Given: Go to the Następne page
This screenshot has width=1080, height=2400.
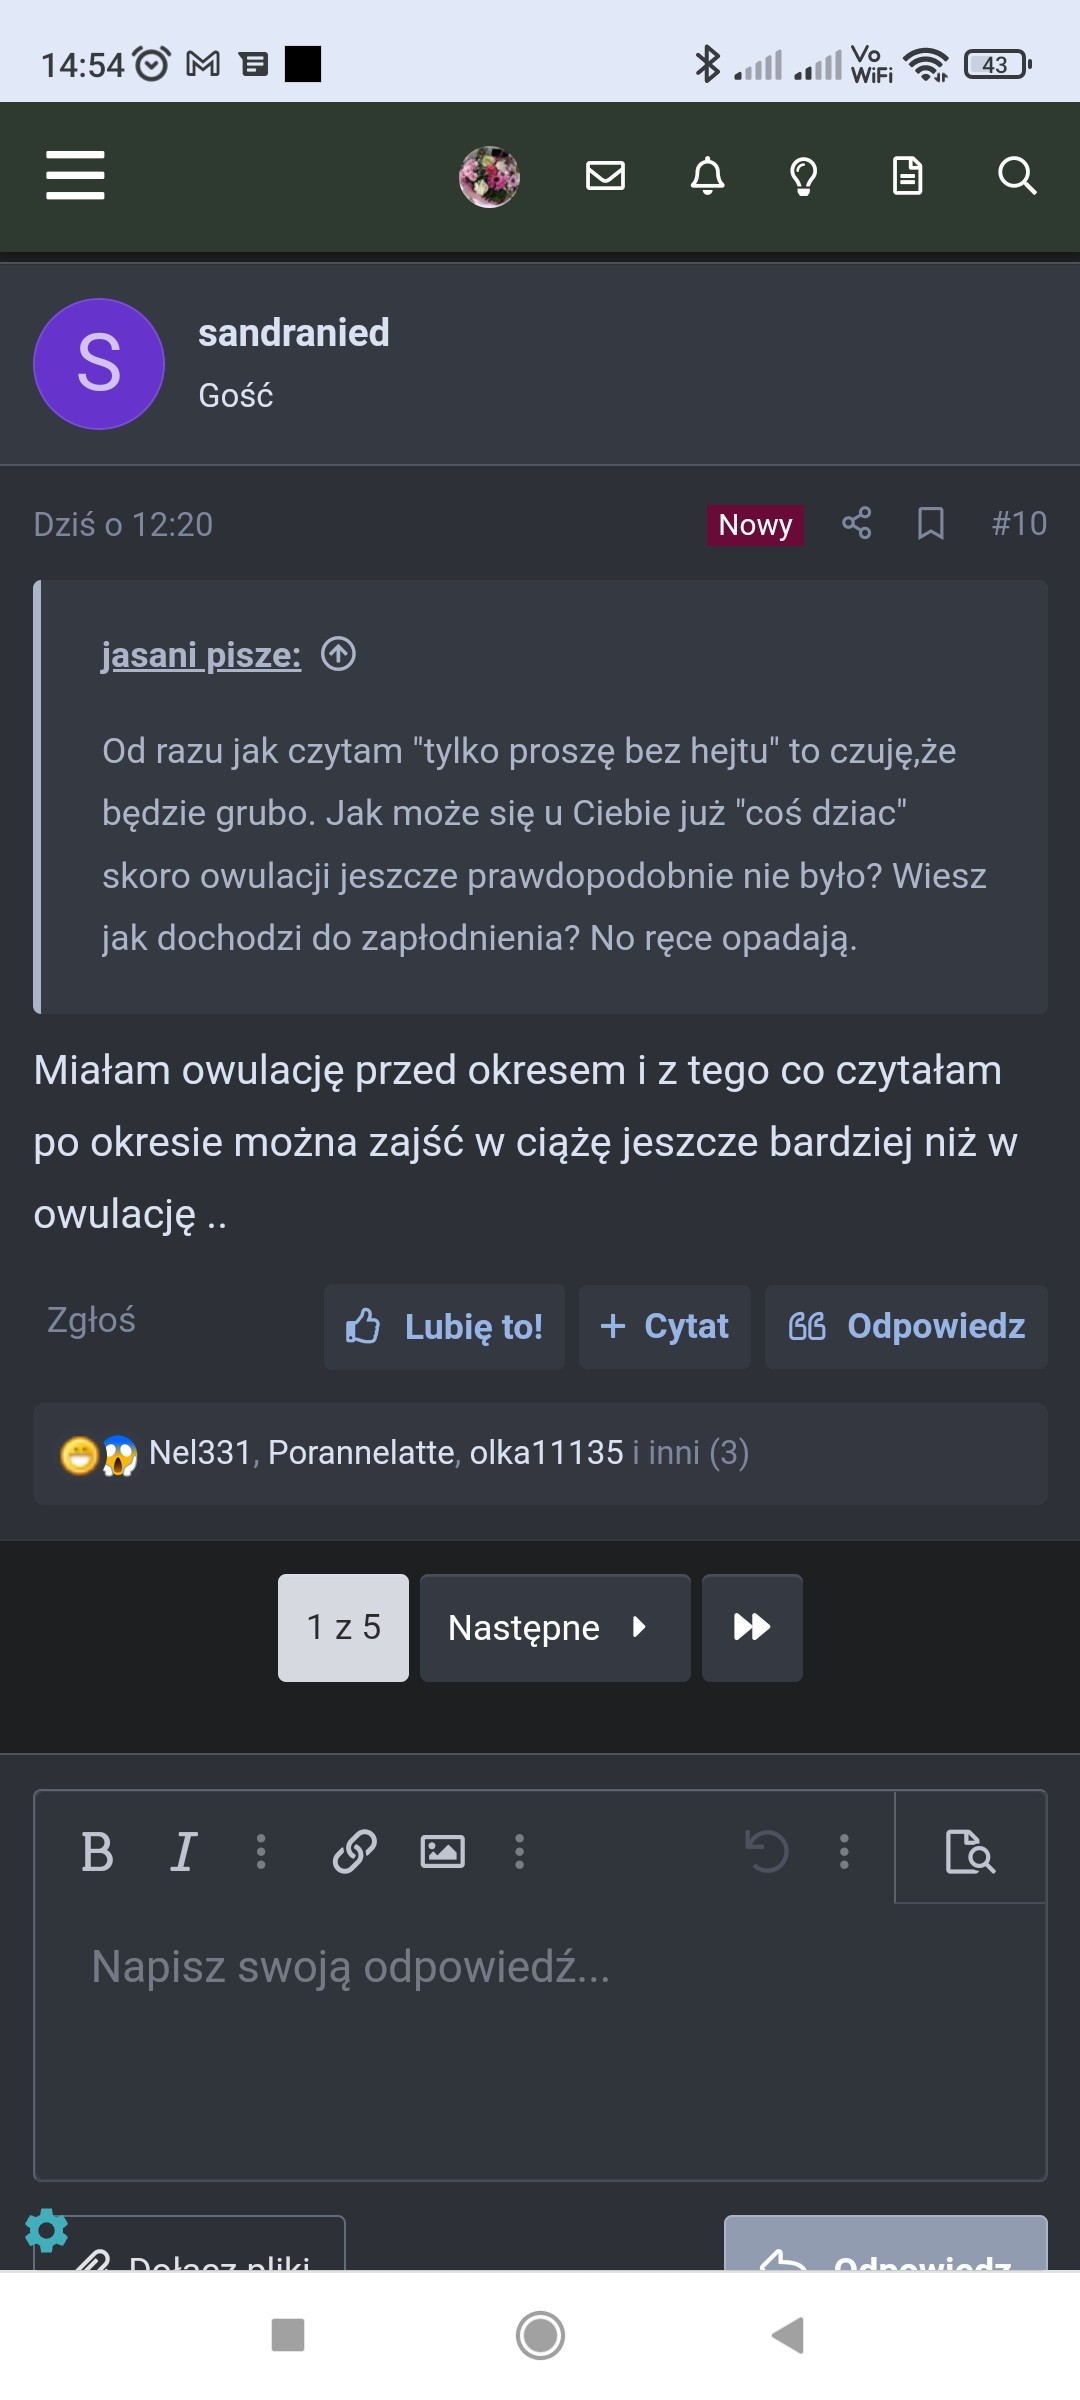Looking at the screenshot, I should (x=554, y=1627).
